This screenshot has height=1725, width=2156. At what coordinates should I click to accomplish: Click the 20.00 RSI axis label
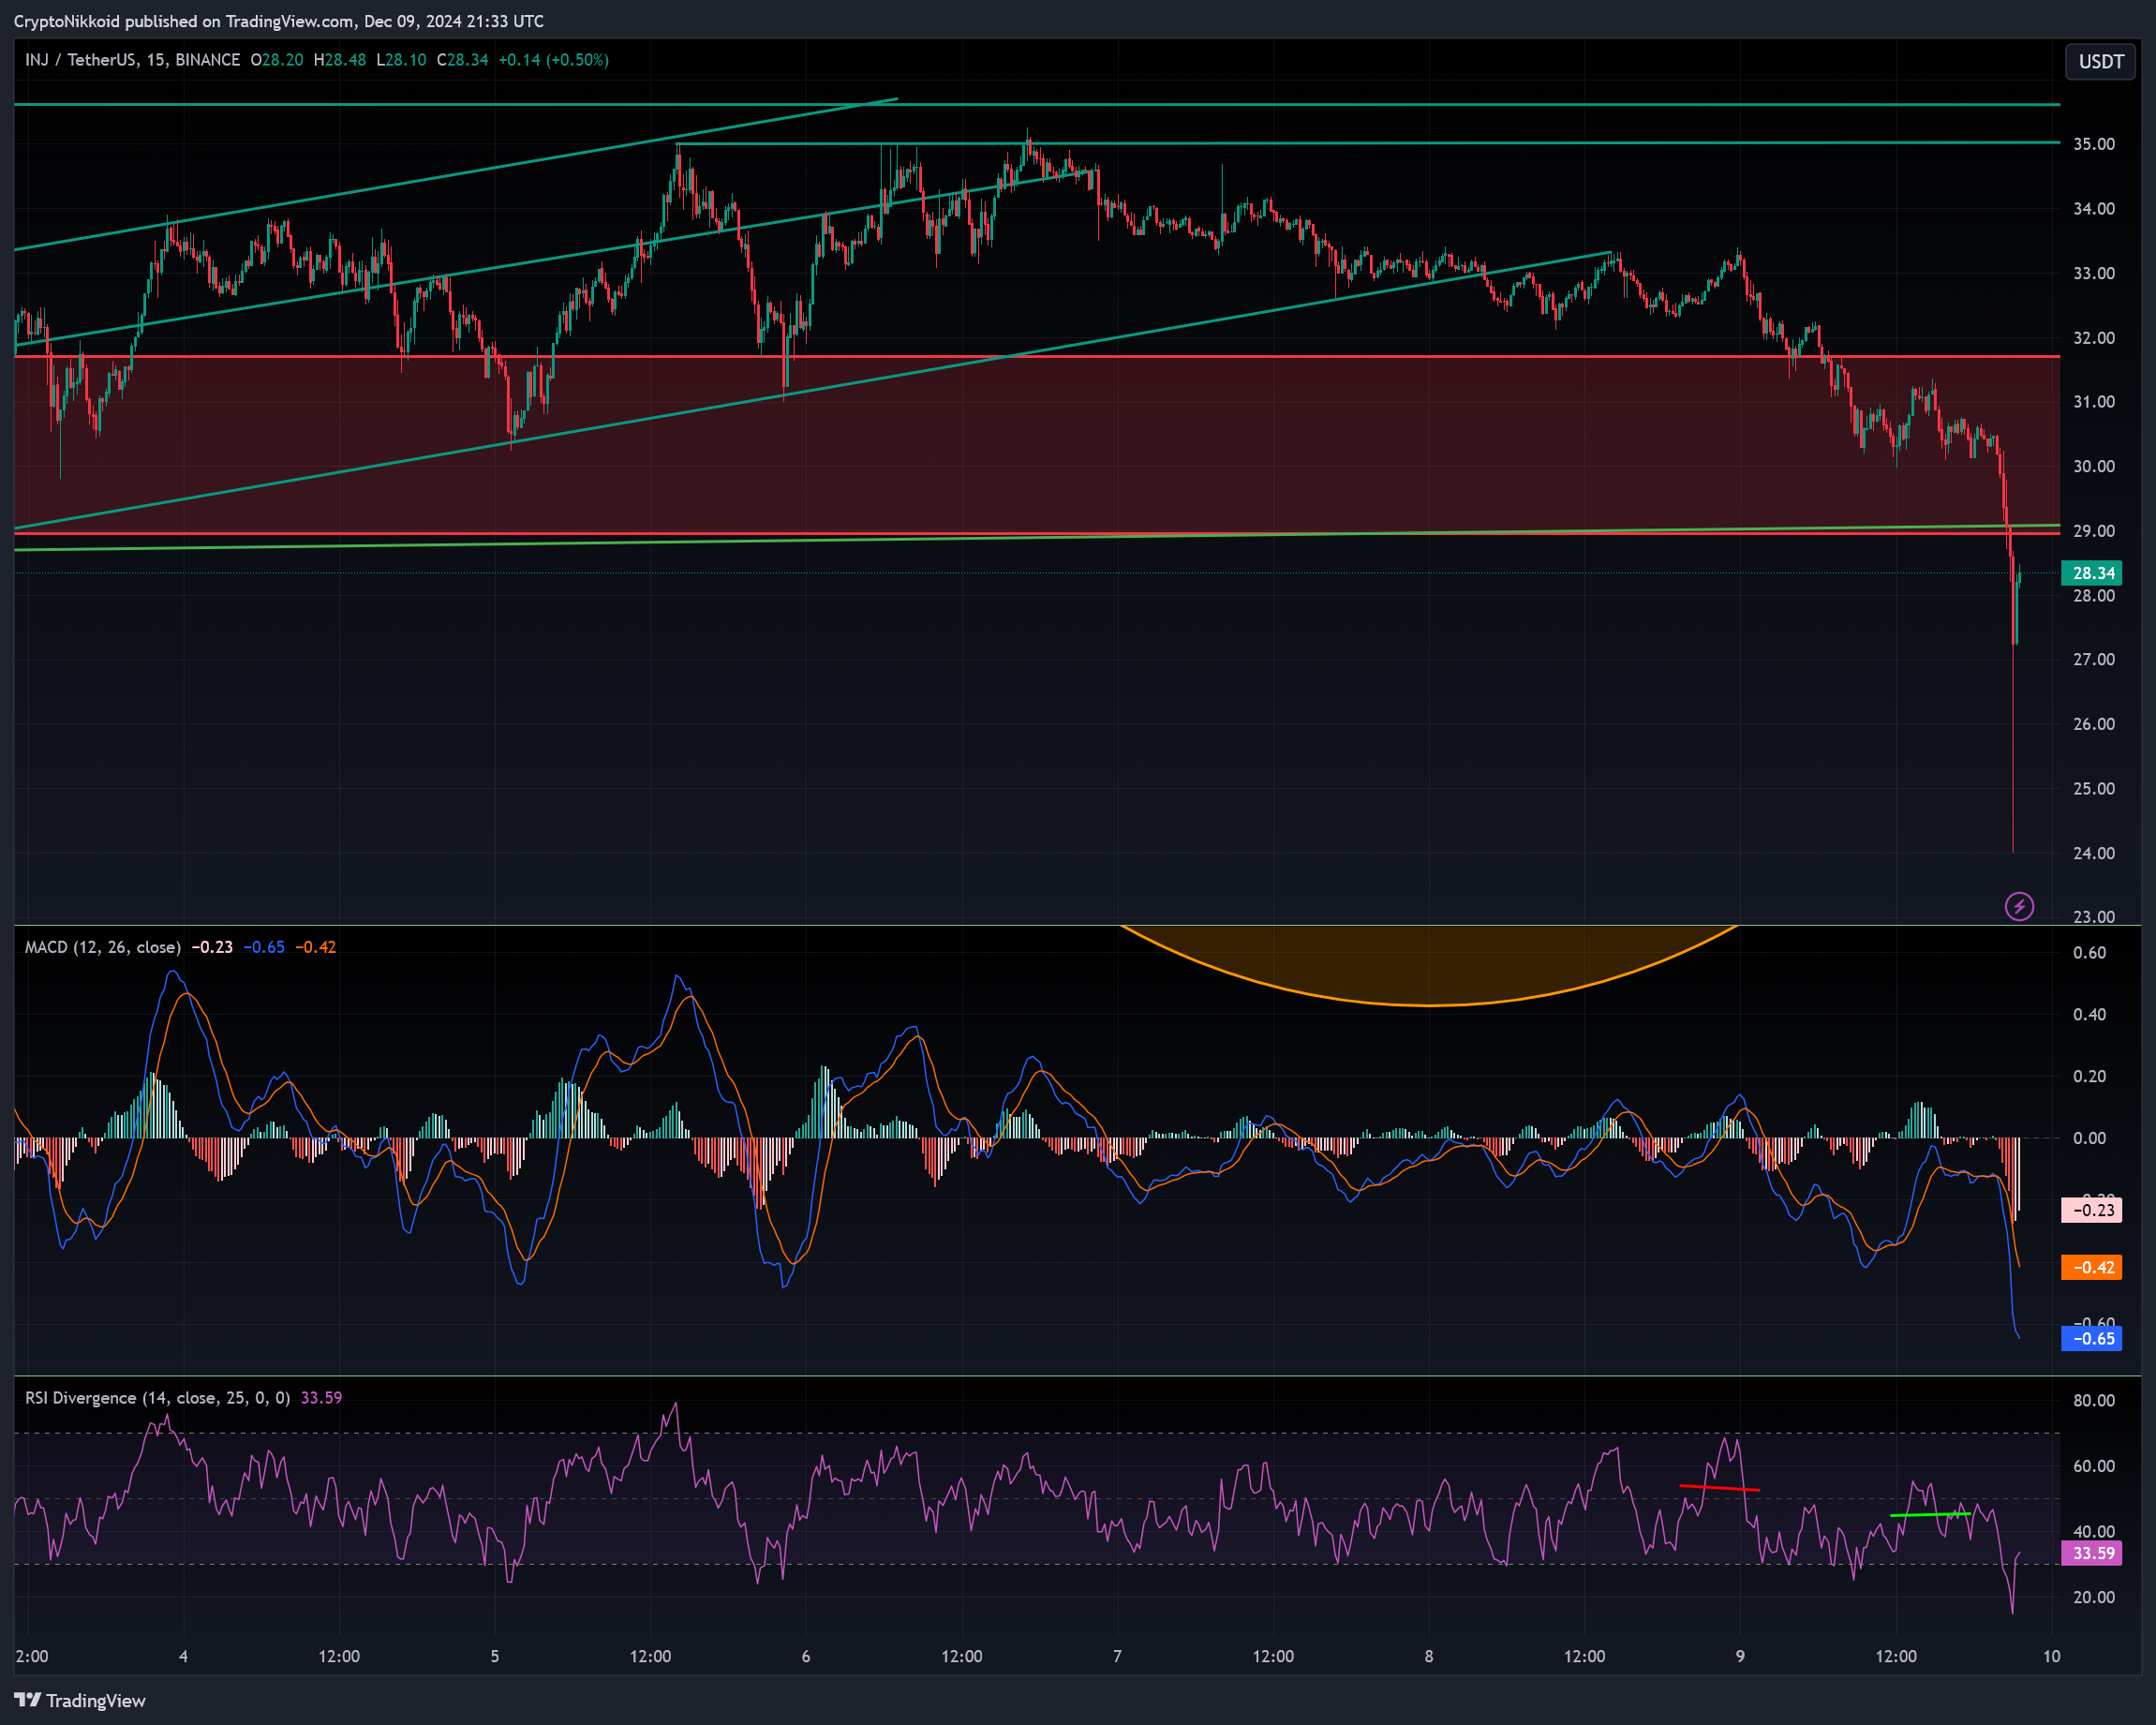click(2094, 1597)
